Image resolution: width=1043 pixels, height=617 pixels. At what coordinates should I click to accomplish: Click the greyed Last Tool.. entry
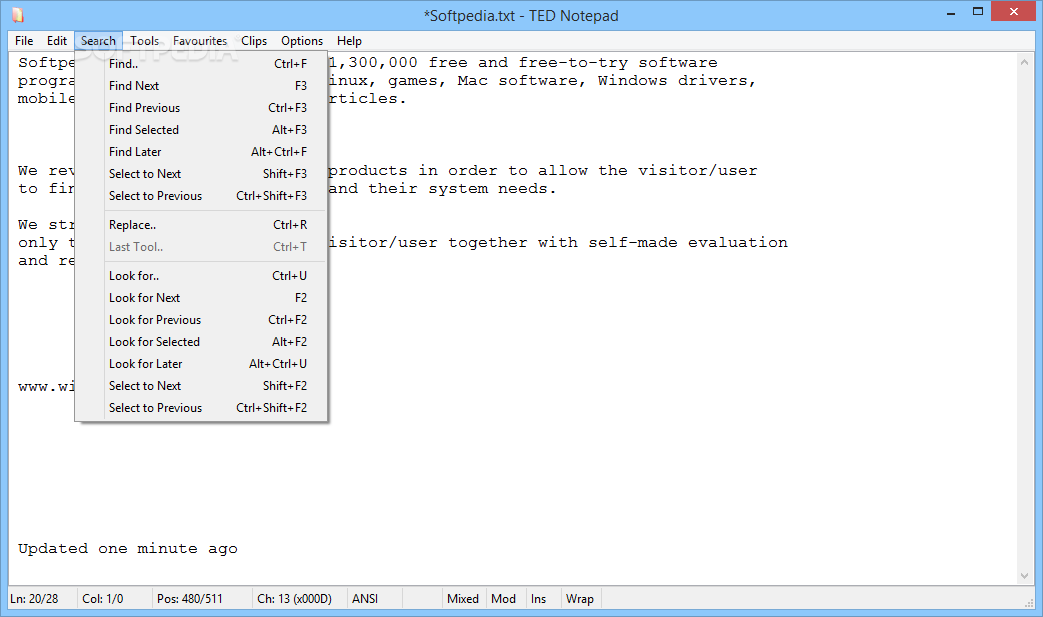pos(202,247)
